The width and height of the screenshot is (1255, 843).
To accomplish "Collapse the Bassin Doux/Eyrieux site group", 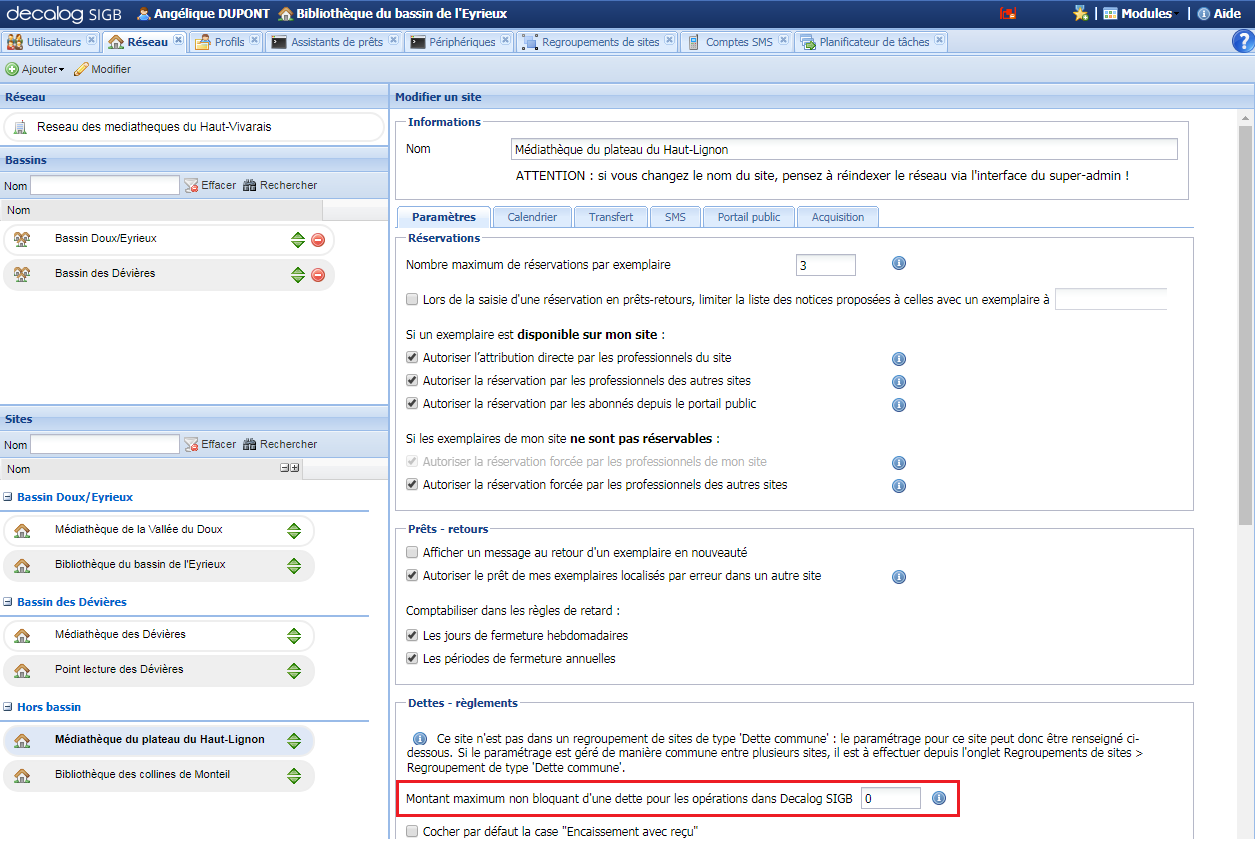I will pos(8,497).
